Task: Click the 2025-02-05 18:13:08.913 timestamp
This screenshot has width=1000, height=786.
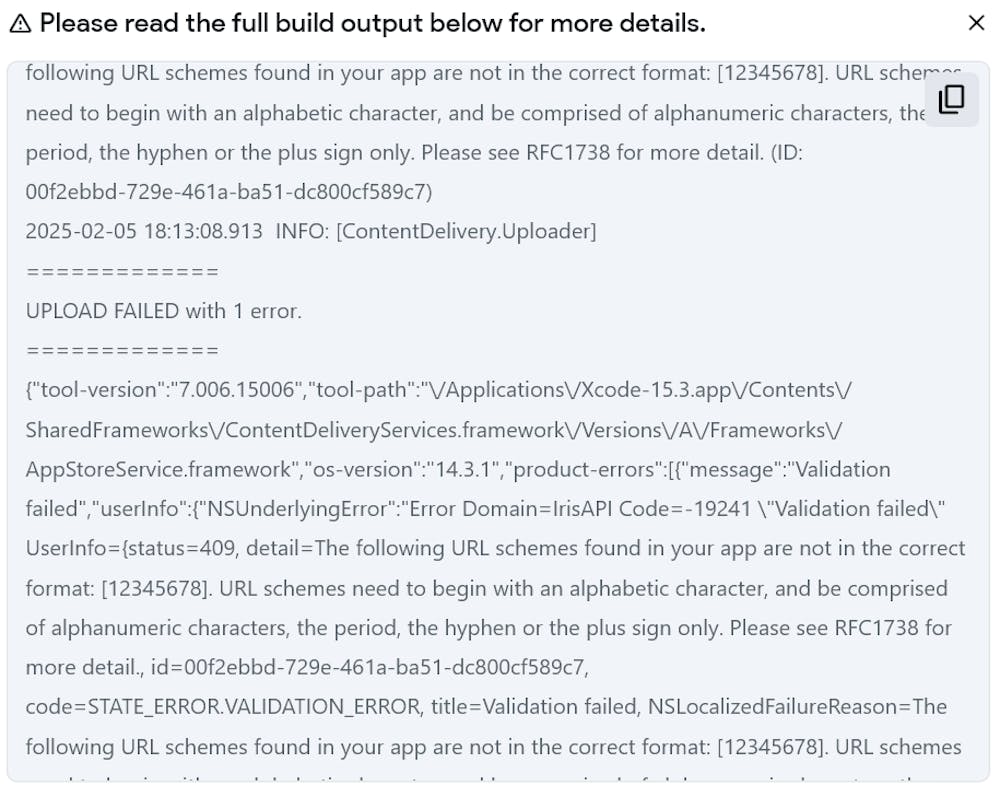Action: (x=141, y=232)
